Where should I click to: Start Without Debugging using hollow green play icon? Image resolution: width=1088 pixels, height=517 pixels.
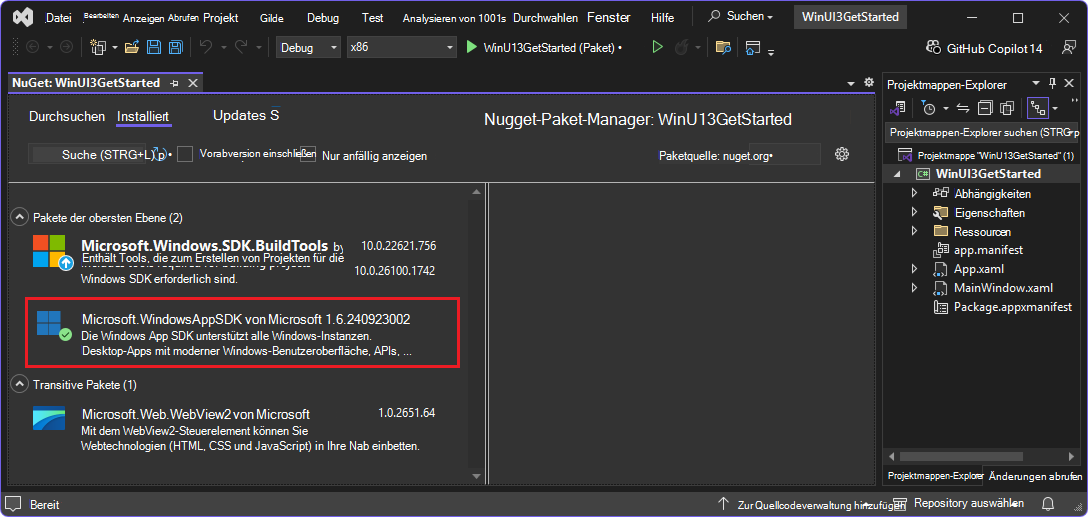click(x=657, y=47)
